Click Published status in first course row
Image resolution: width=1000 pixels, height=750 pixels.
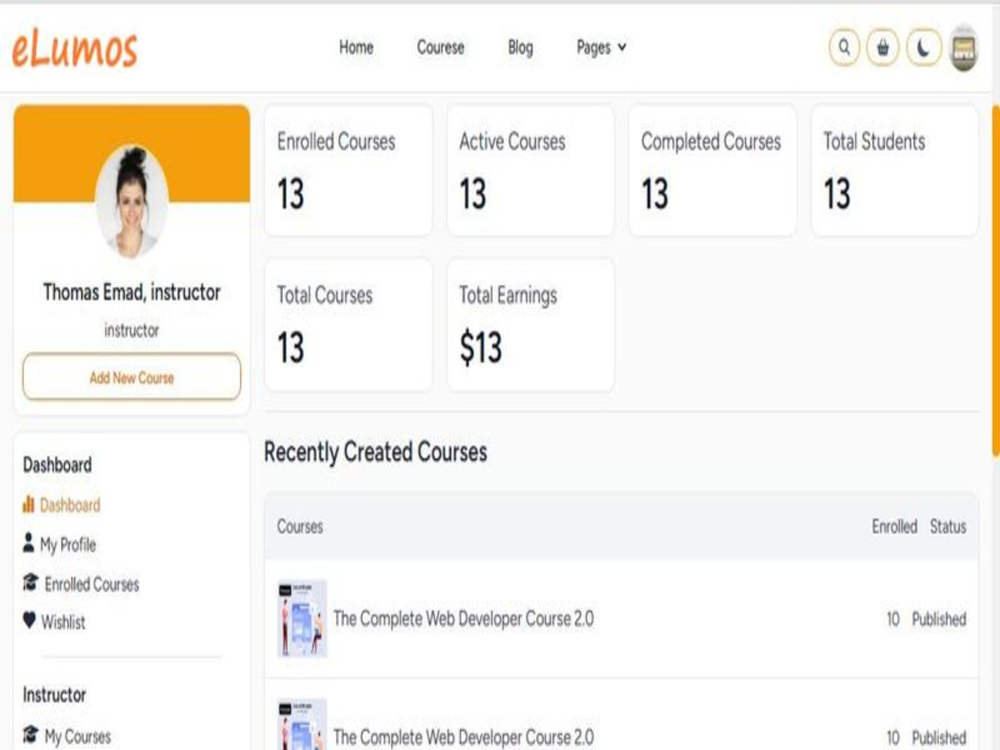coord(939,619)
